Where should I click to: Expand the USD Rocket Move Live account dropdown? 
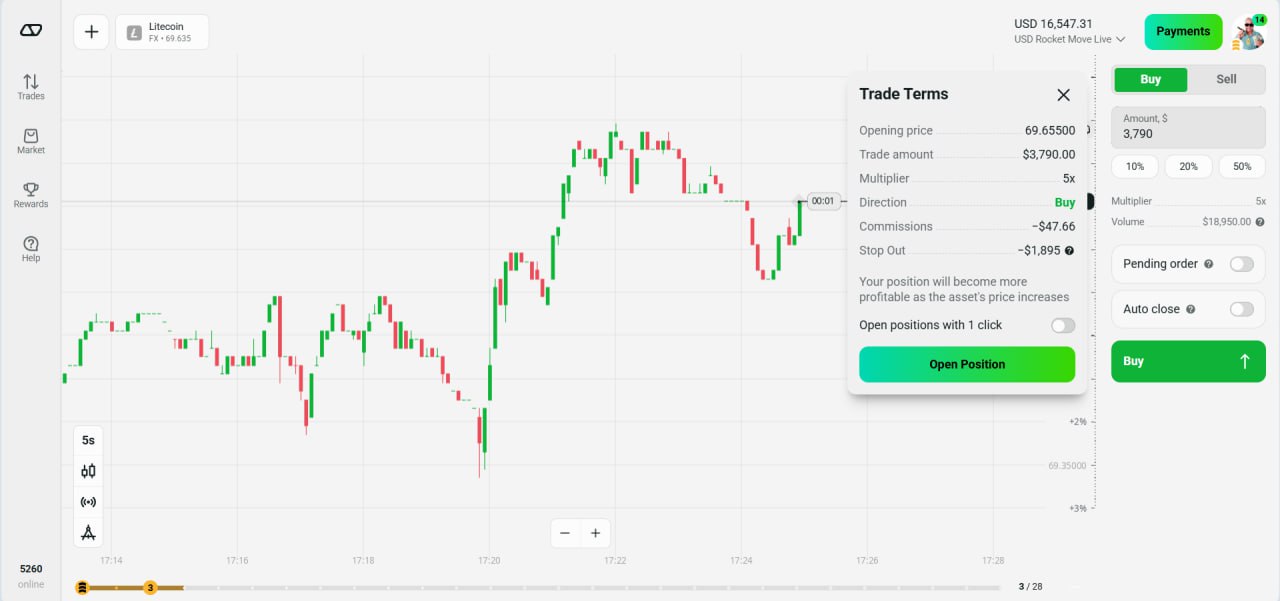pyautogui.click(x=1069, y=39)
